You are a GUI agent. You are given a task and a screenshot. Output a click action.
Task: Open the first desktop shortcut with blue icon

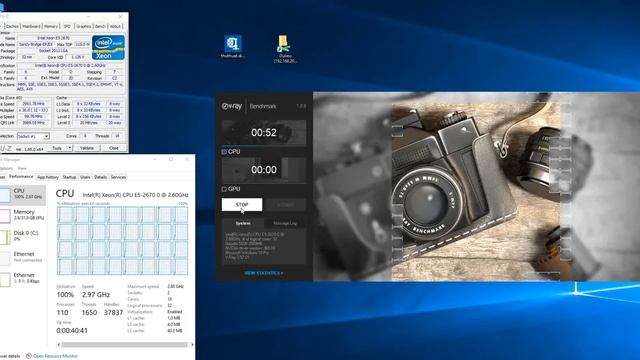[233, 47]
